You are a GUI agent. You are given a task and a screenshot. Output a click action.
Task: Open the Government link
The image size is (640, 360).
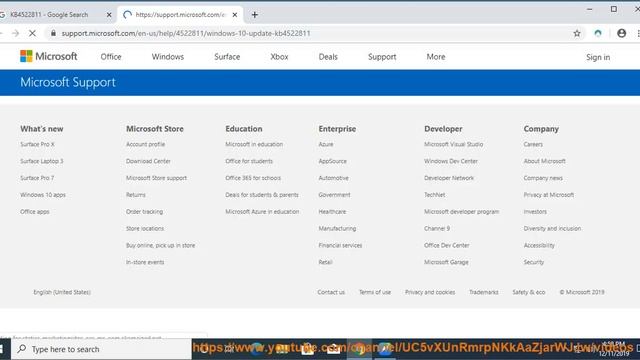pyautogui.click(x=334, y=195)
